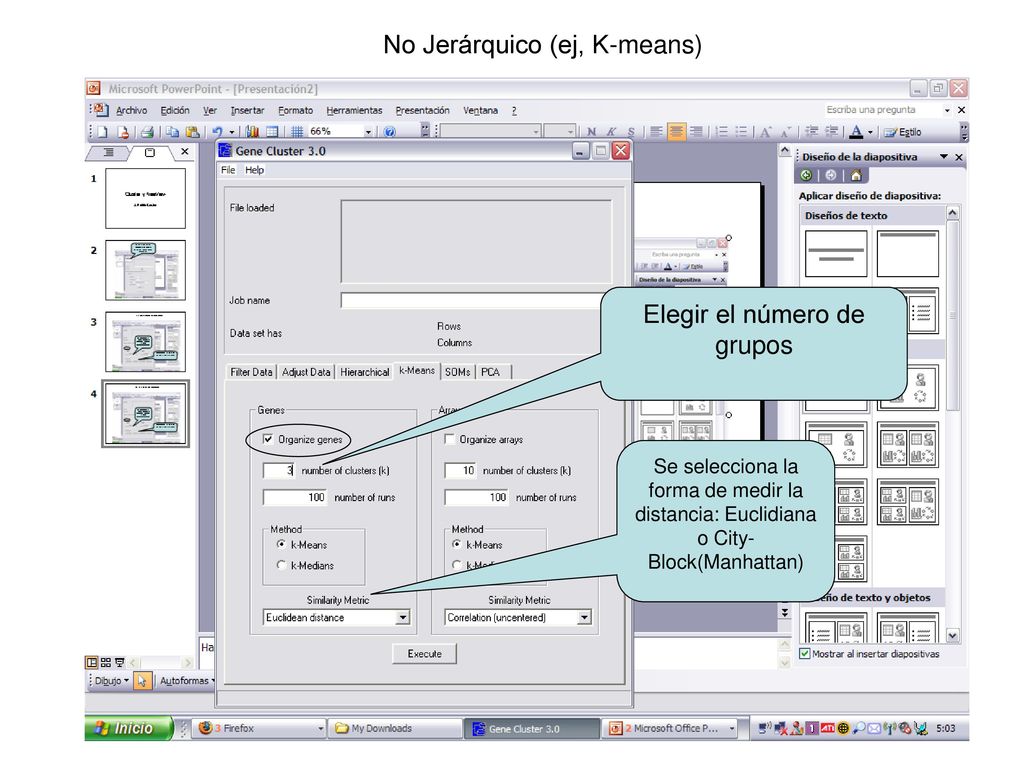1024x768 pixels.
Task: Switch to the PCA tab
Action: pos(490,372)
